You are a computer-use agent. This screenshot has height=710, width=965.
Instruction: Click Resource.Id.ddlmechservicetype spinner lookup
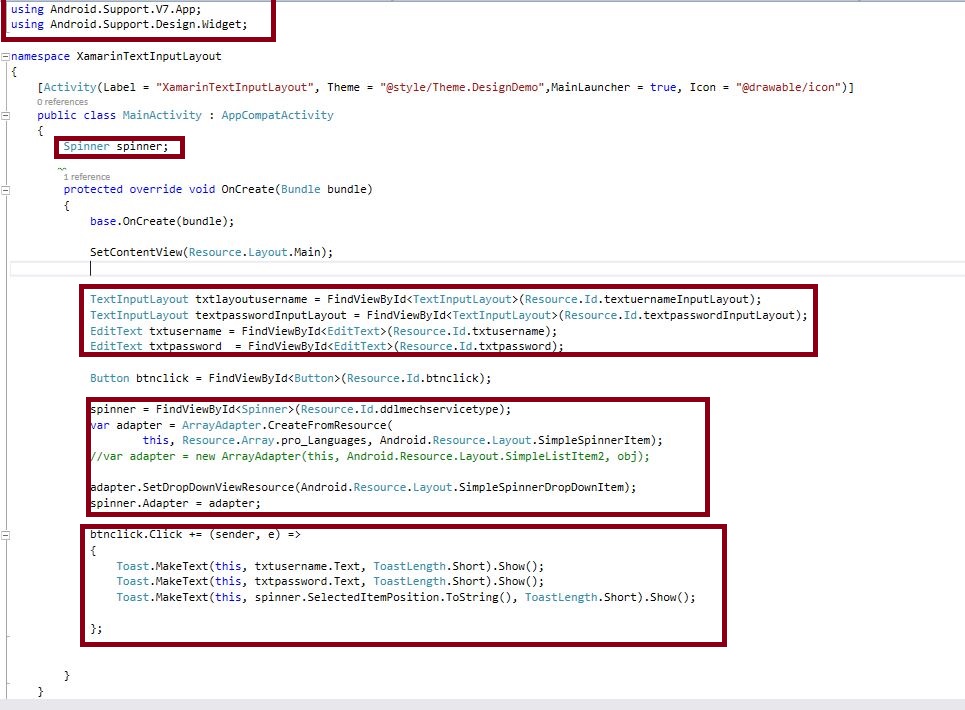coord(300,409)
